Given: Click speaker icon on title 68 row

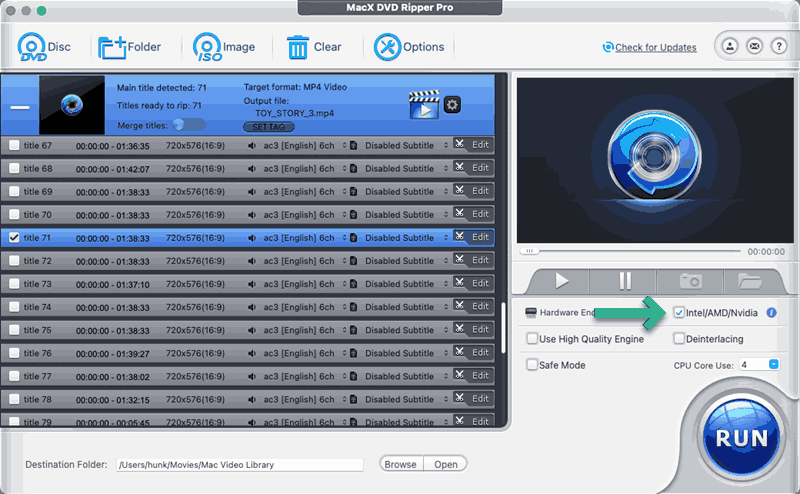Looking at the screenshot, I should (x=252, y=168).
